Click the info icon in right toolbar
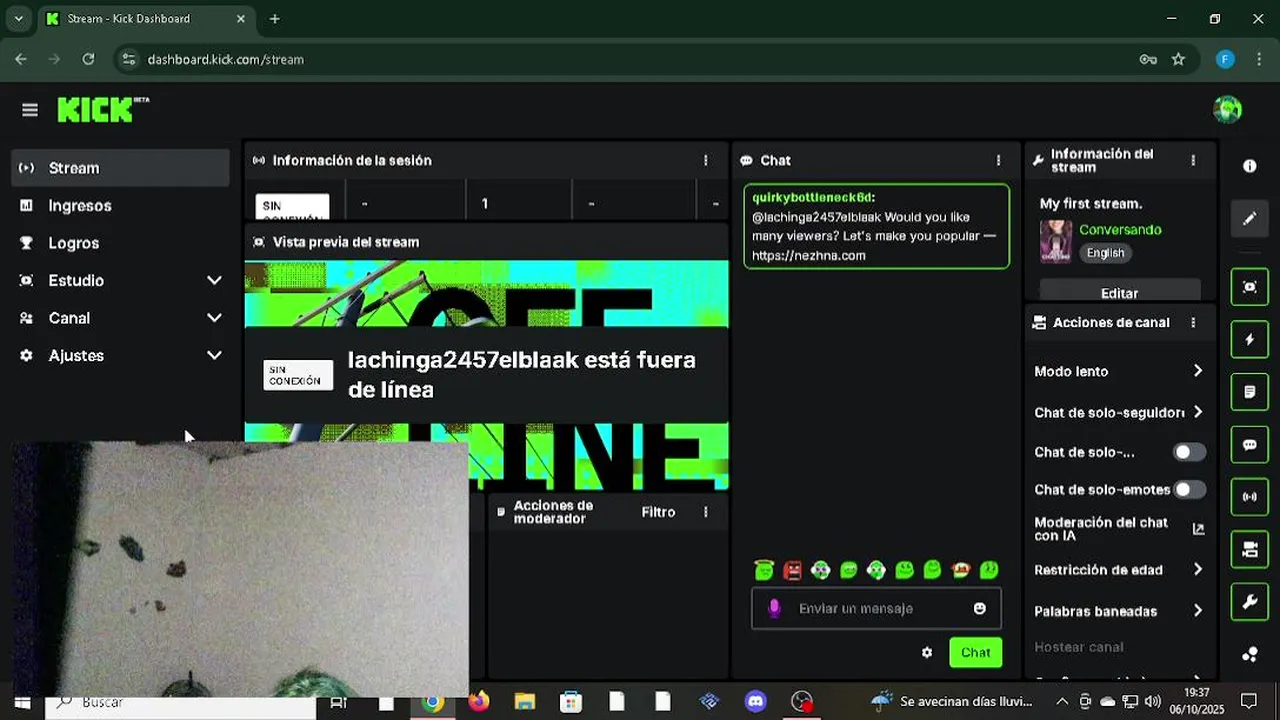The image size is (1280, 720). 1250,166
